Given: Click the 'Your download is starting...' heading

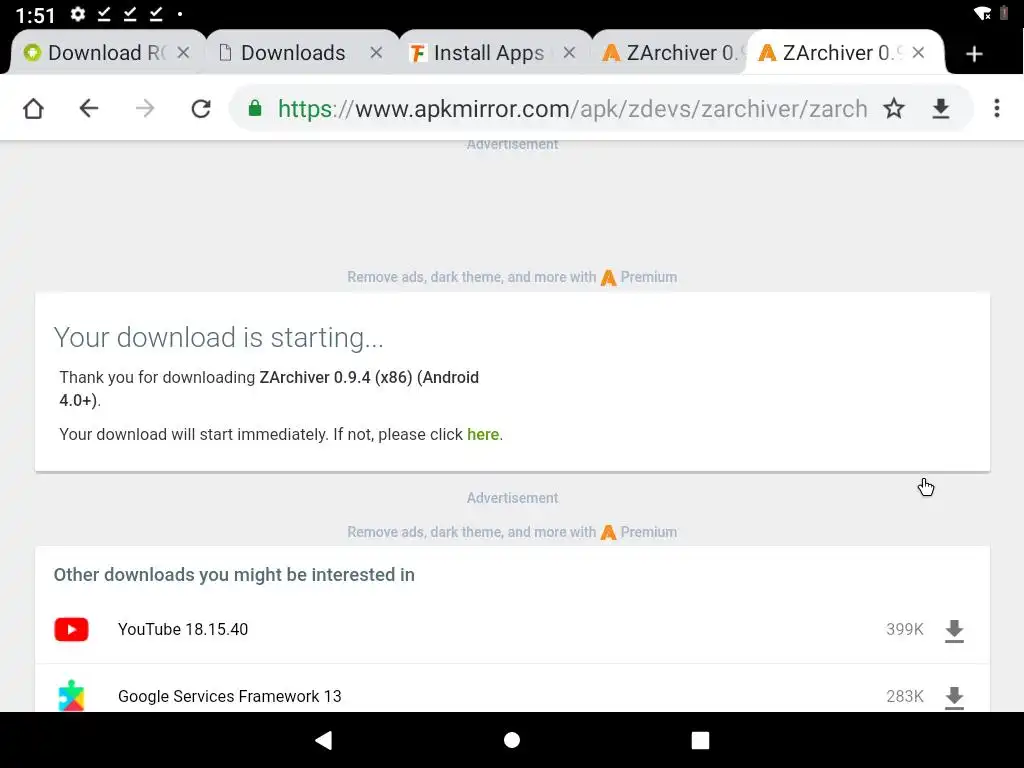Looking at the screenshot, I should [x=218, y=338].
